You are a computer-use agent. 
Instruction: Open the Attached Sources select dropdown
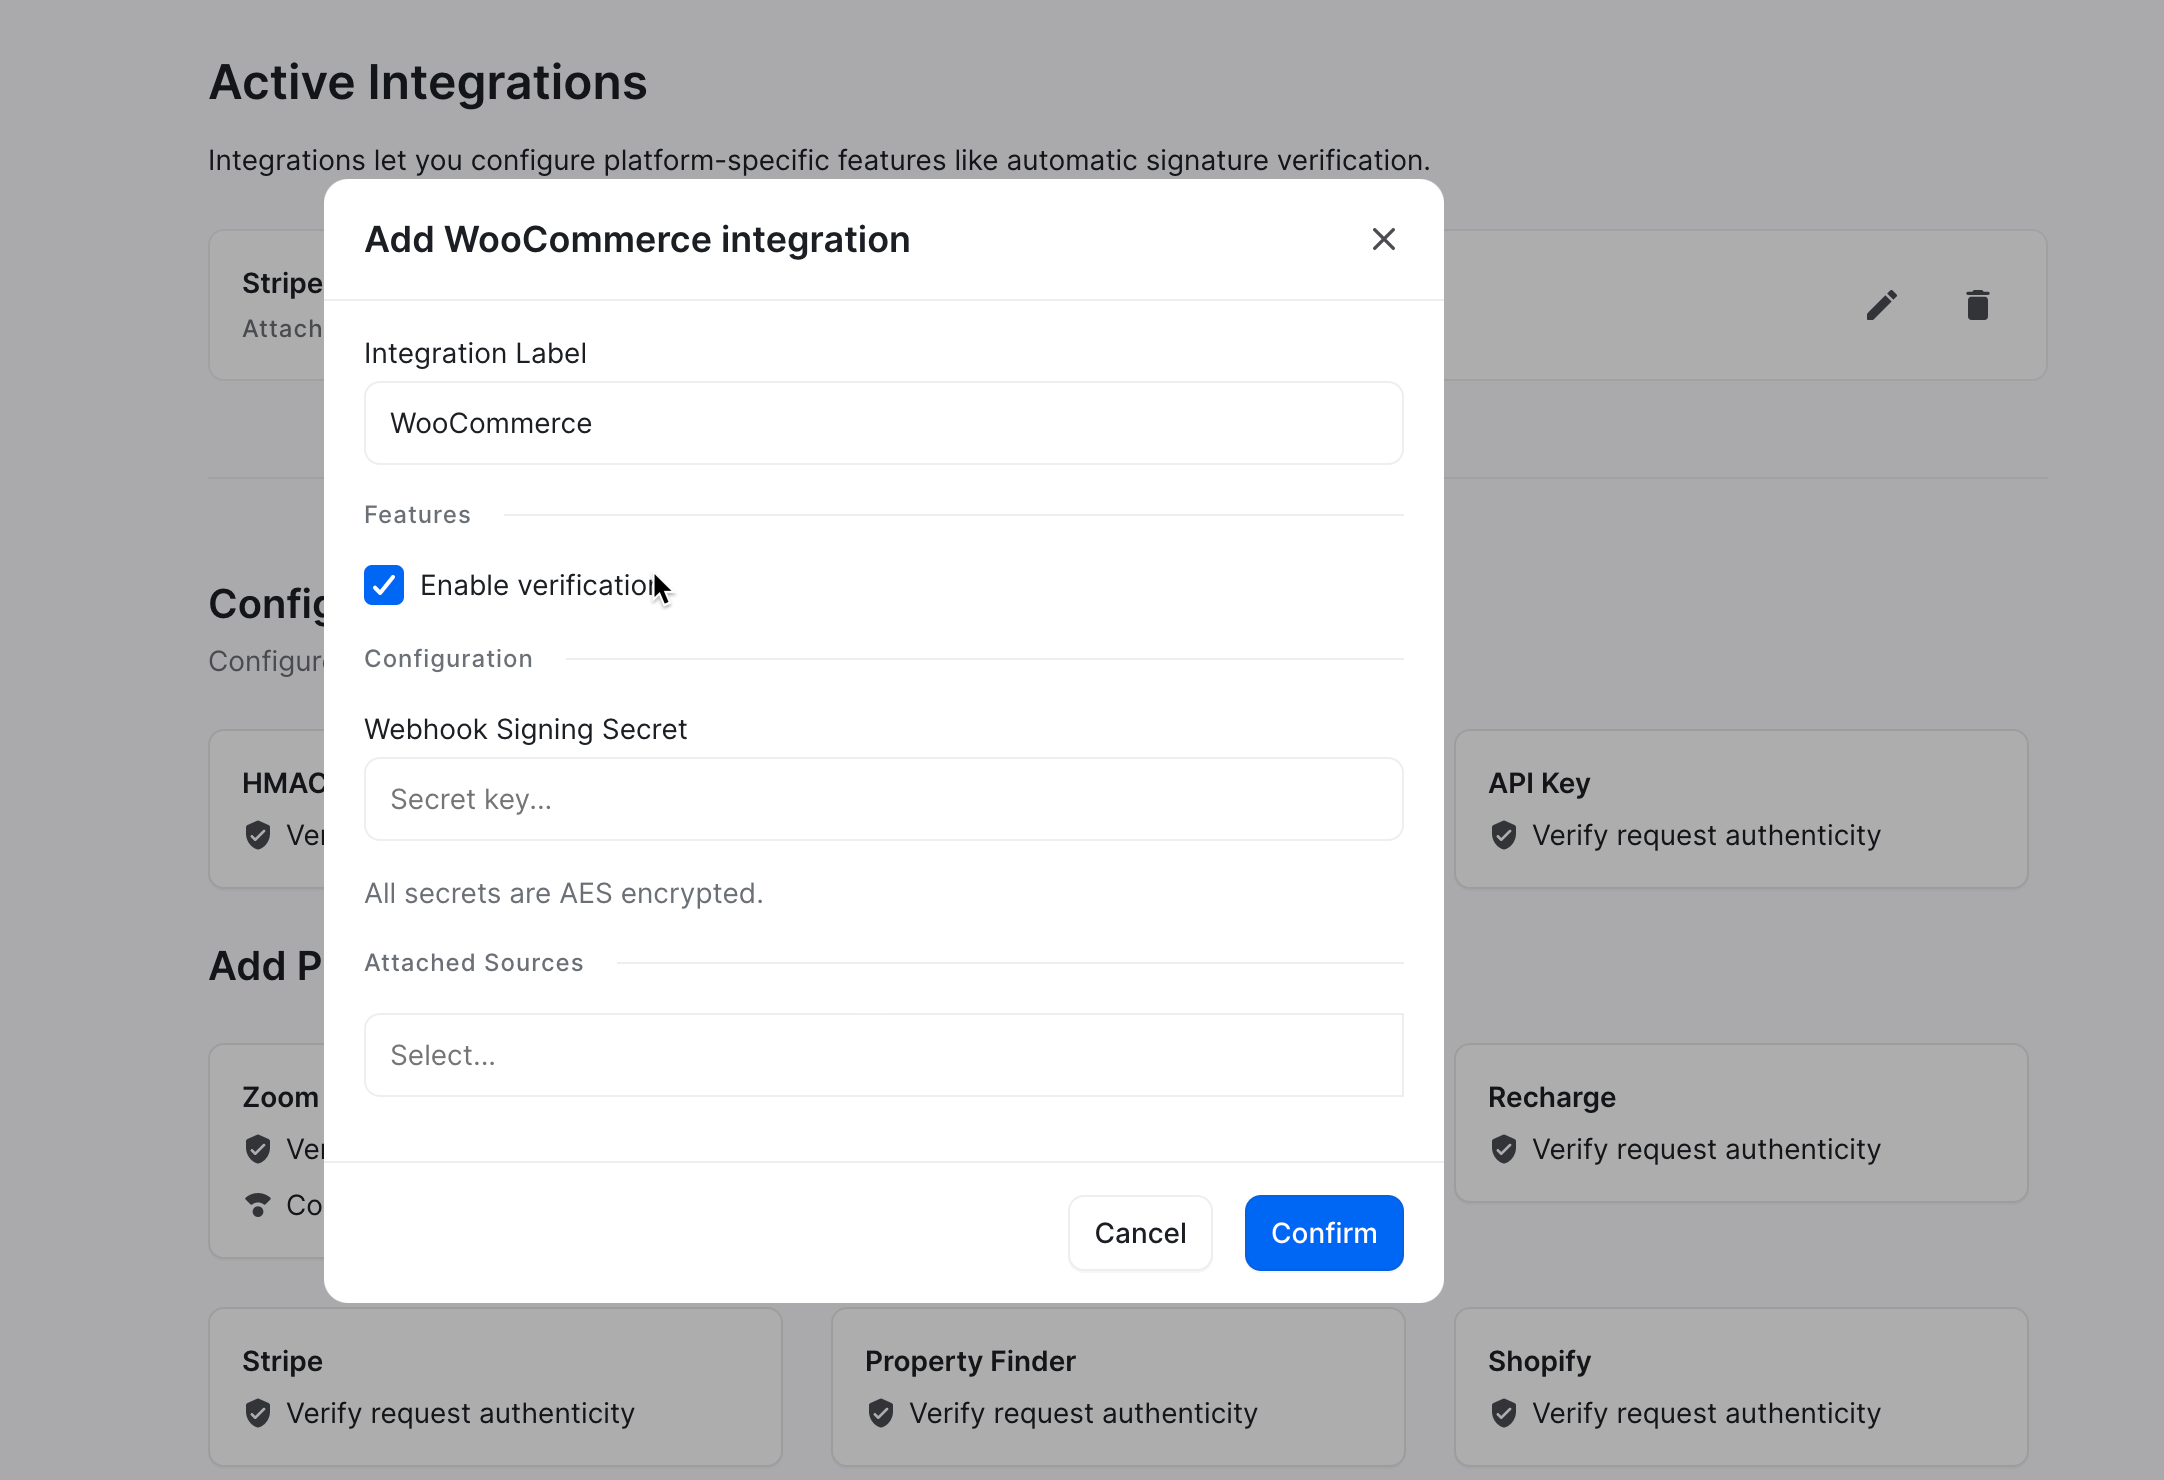click(x=883, y=1055)
